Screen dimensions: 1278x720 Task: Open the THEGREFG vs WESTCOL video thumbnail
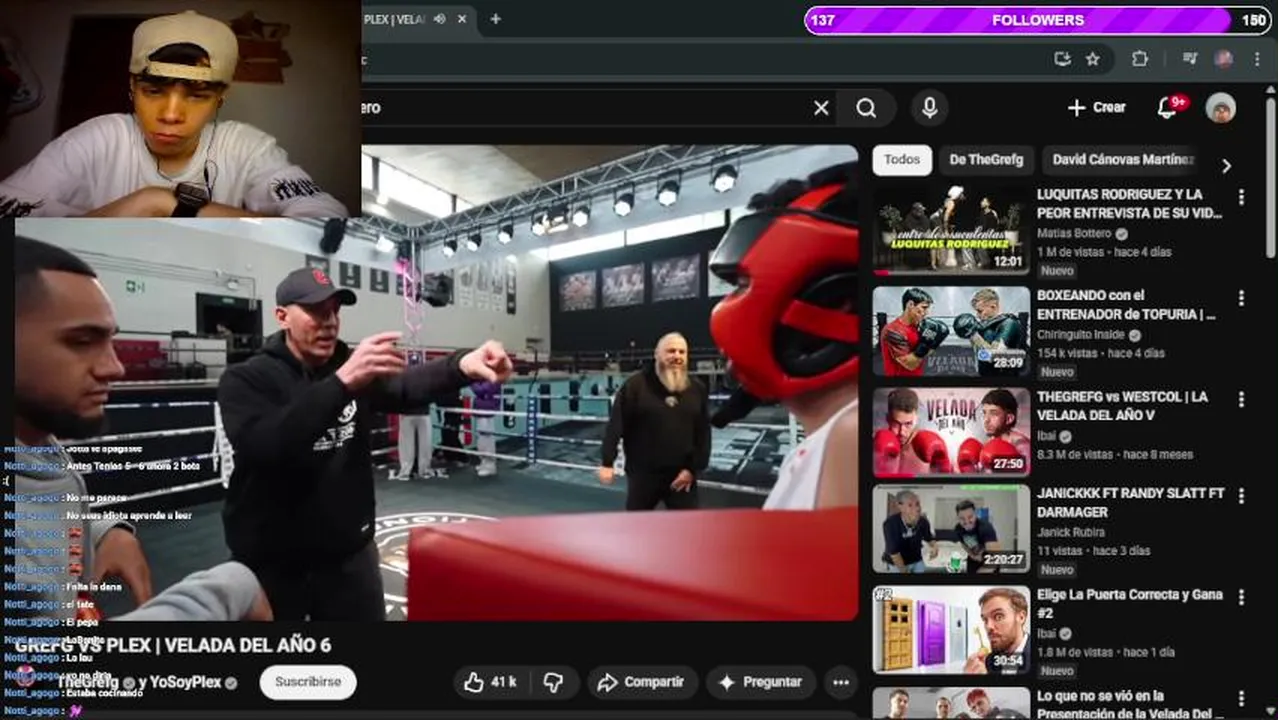tap(951, 431)
